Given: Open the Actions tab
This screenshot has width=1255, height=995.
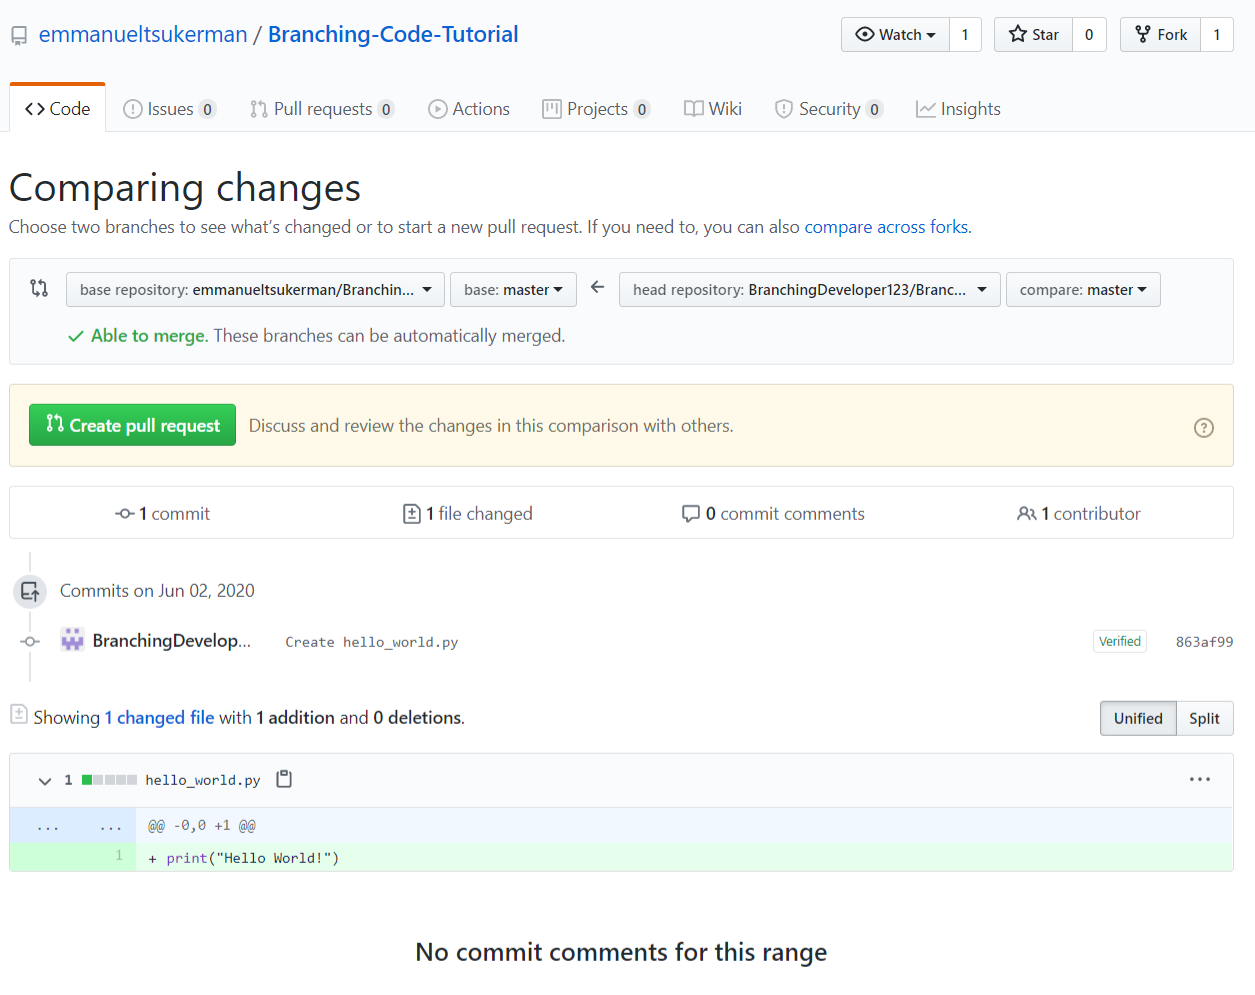Looking at the screenshot, I should pyautogui.click(x=468, y=109).
